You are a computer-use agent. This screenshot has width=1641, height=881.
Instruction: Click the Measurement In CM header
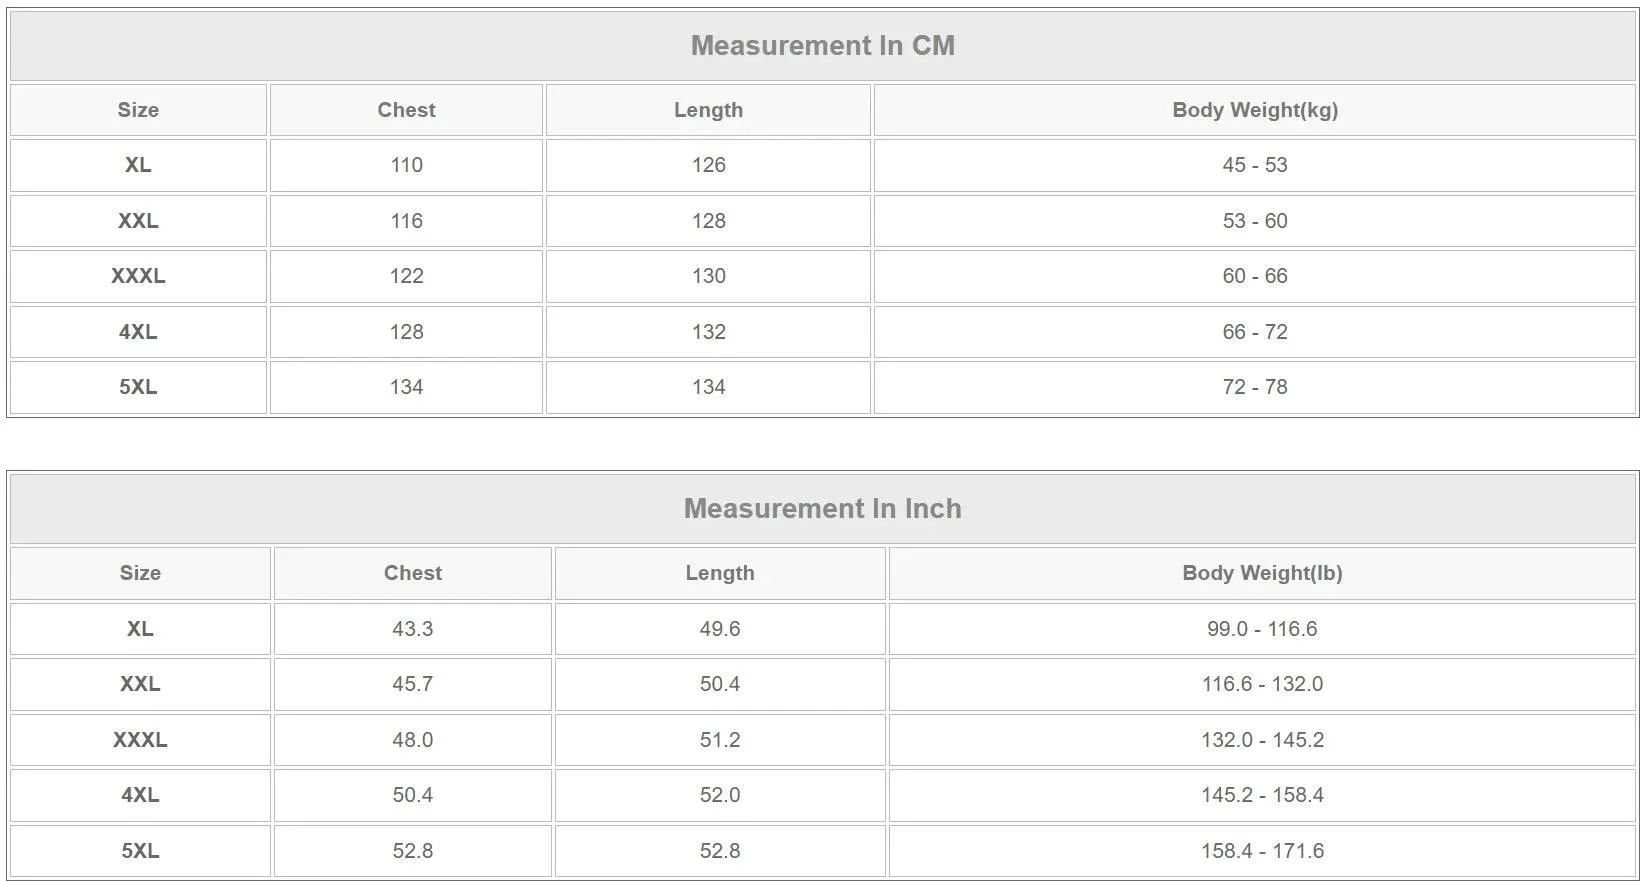coord(822,46)
